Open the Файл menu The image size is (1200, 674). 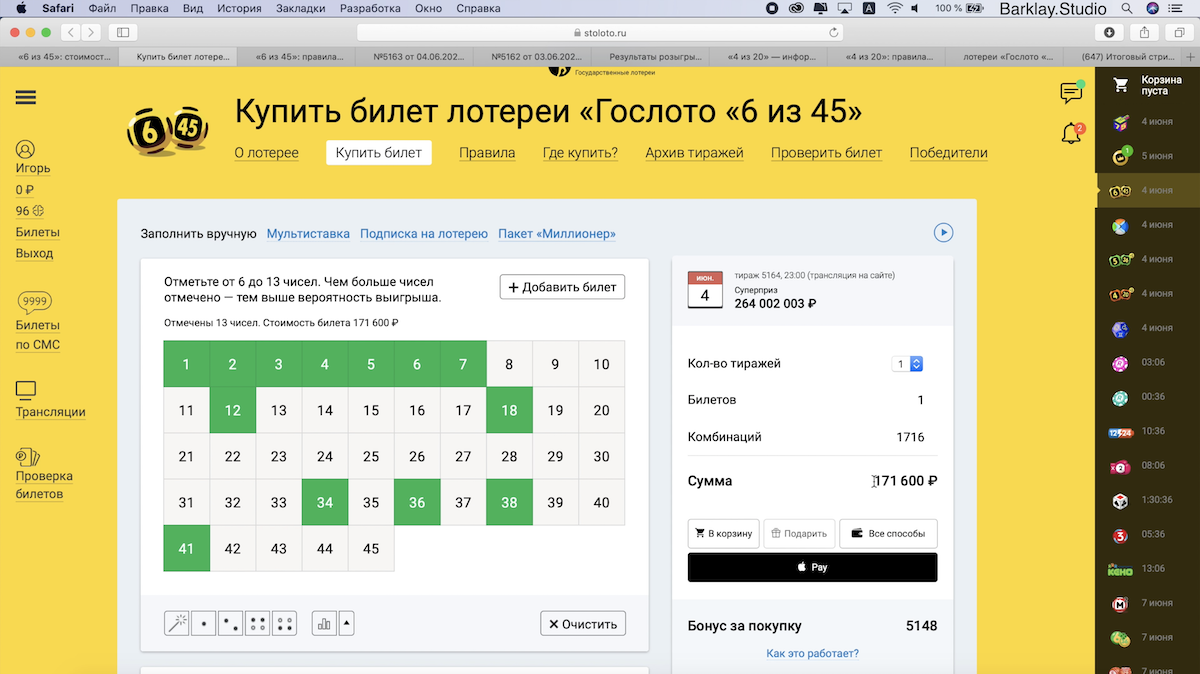(102, 8)
